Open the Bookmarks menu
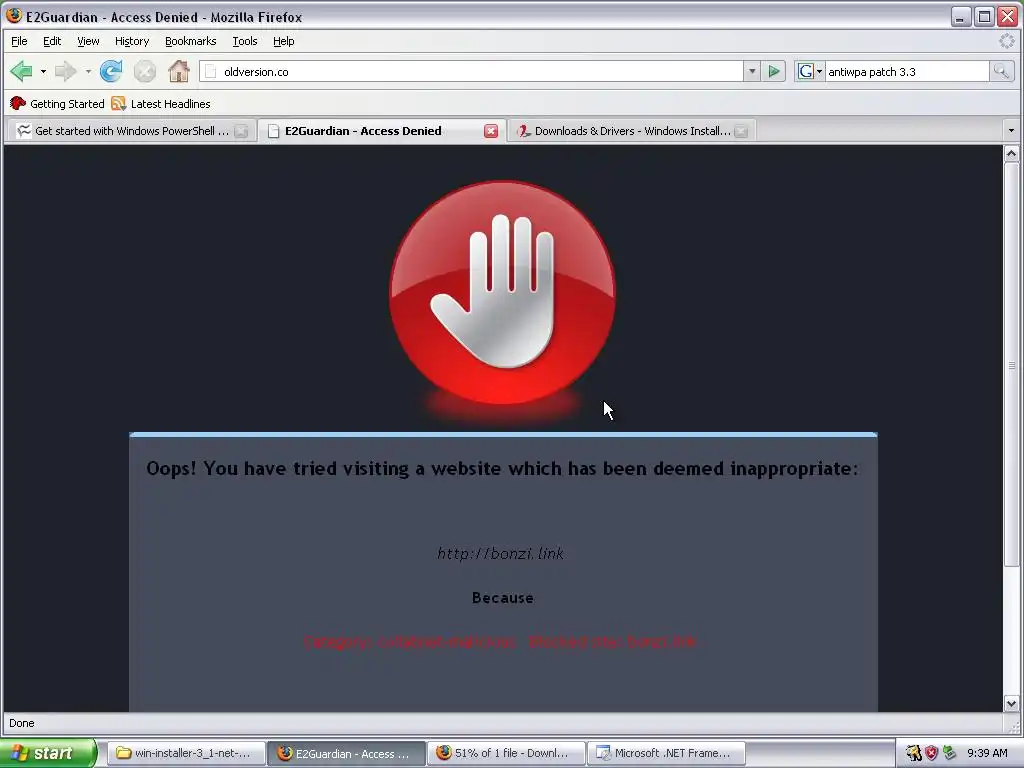1024x768 pixels. click(190, 41)
